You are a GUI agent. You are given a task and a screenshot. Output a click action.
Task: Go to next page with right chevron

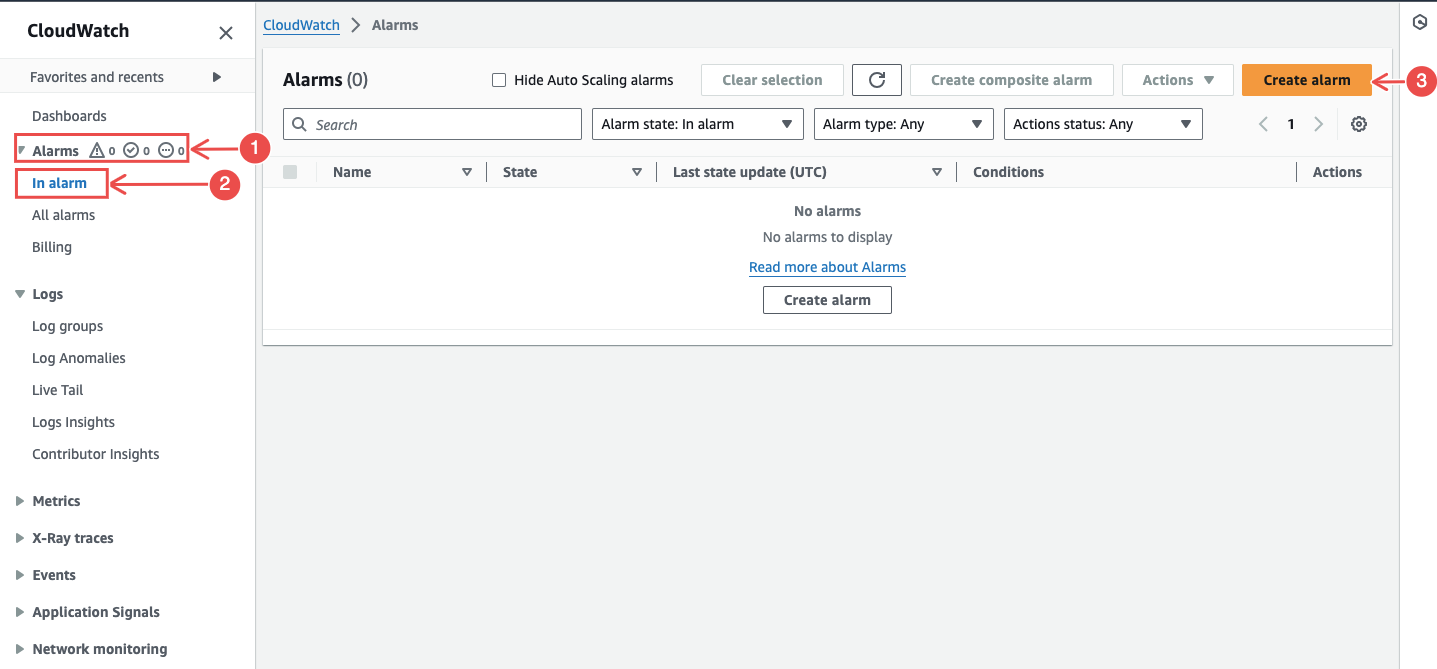1318,123
